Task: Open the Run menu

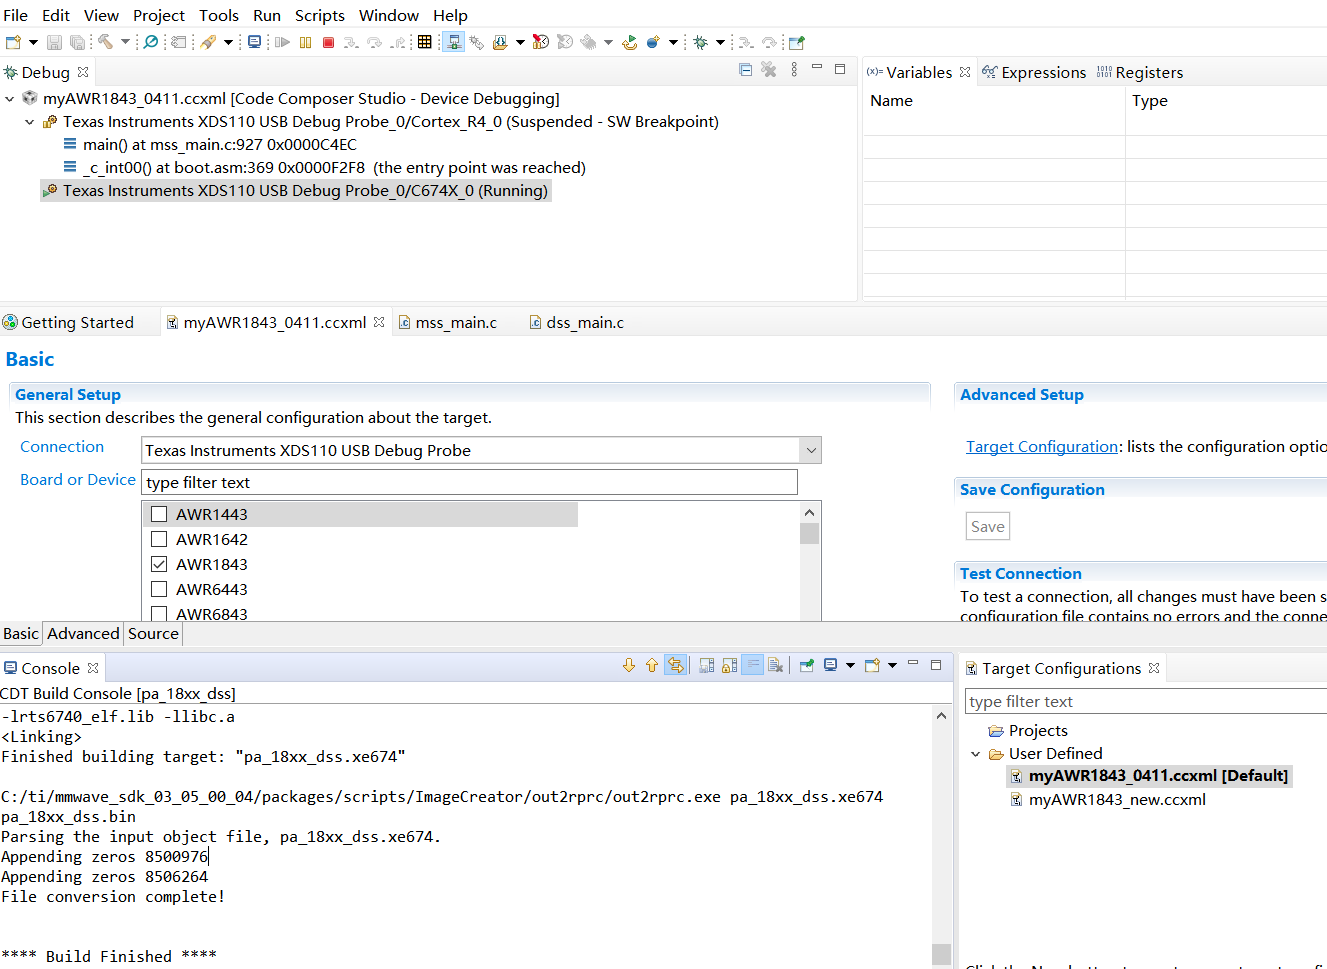Action: tap(266, 15)
